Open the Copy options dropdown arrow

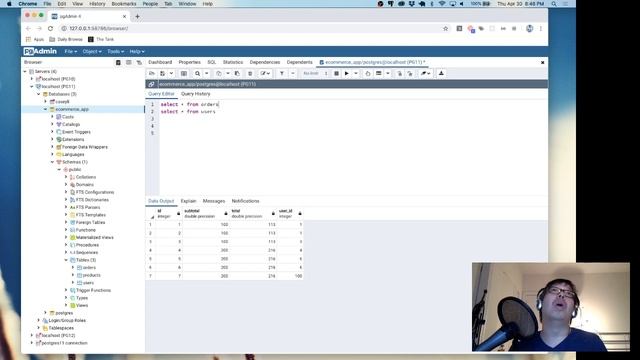click(228, 73)
